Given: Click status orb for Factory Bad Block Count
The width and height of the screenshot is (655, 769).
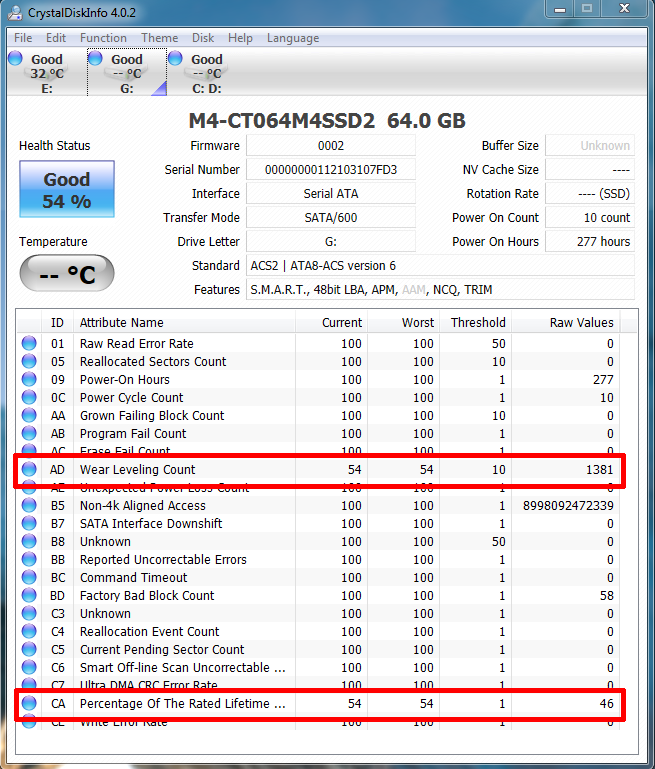Looking at the screenshot, I should point(29,595).
